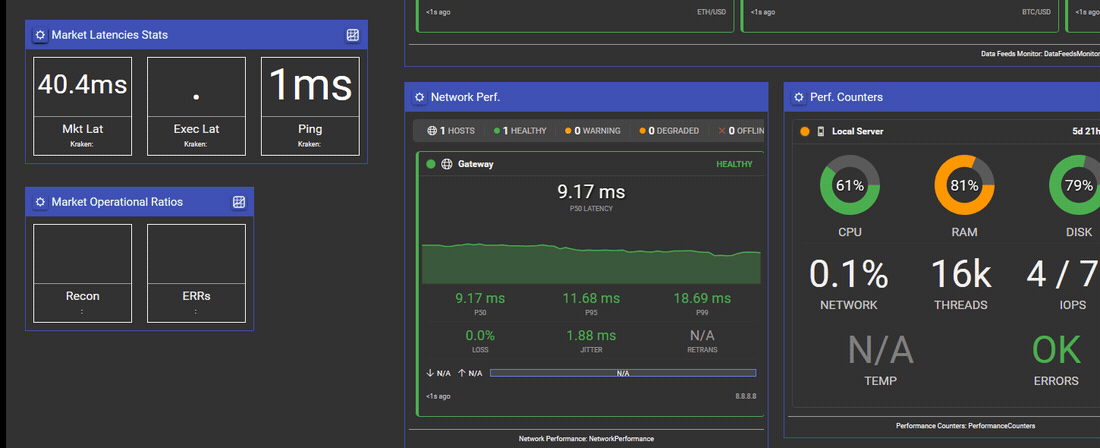Click the globe icon next to Gateway
The image size is (1100, 448).
coord(447,164)
